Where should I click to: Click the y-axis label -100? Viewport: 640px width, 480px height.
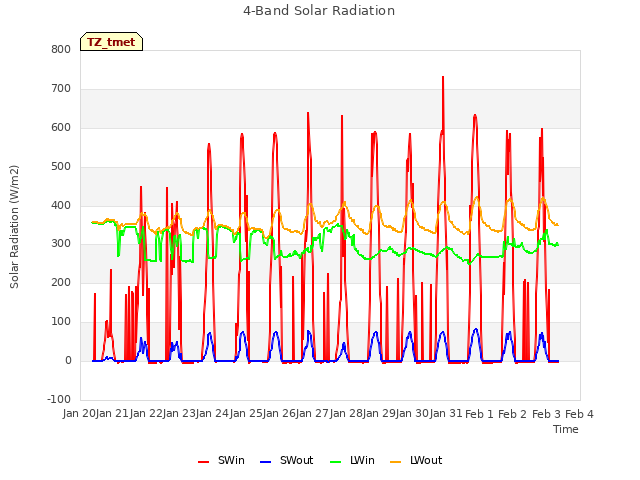click(59, 399)
